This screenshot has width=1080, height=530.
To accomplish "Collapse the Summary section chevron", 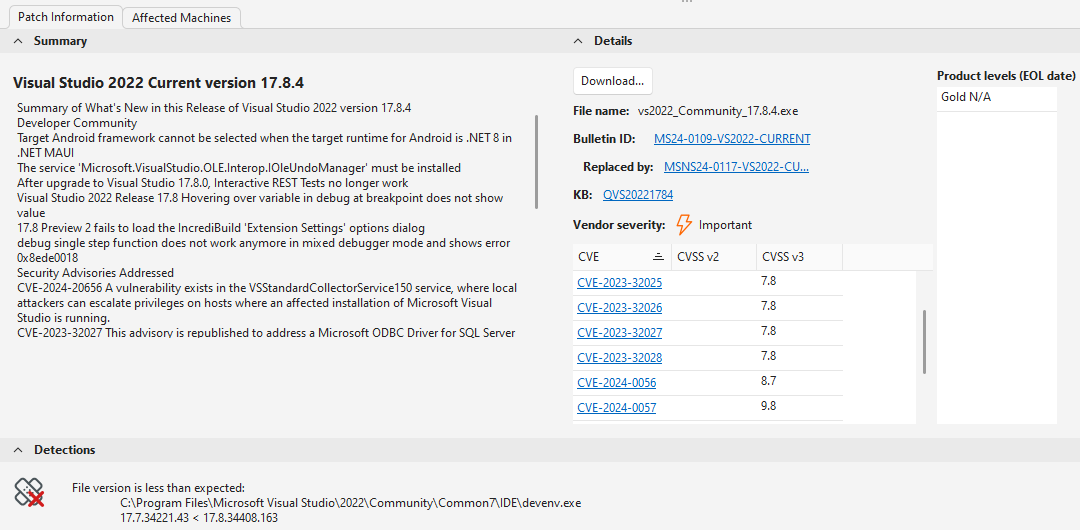I will click(x=17, y=41).
